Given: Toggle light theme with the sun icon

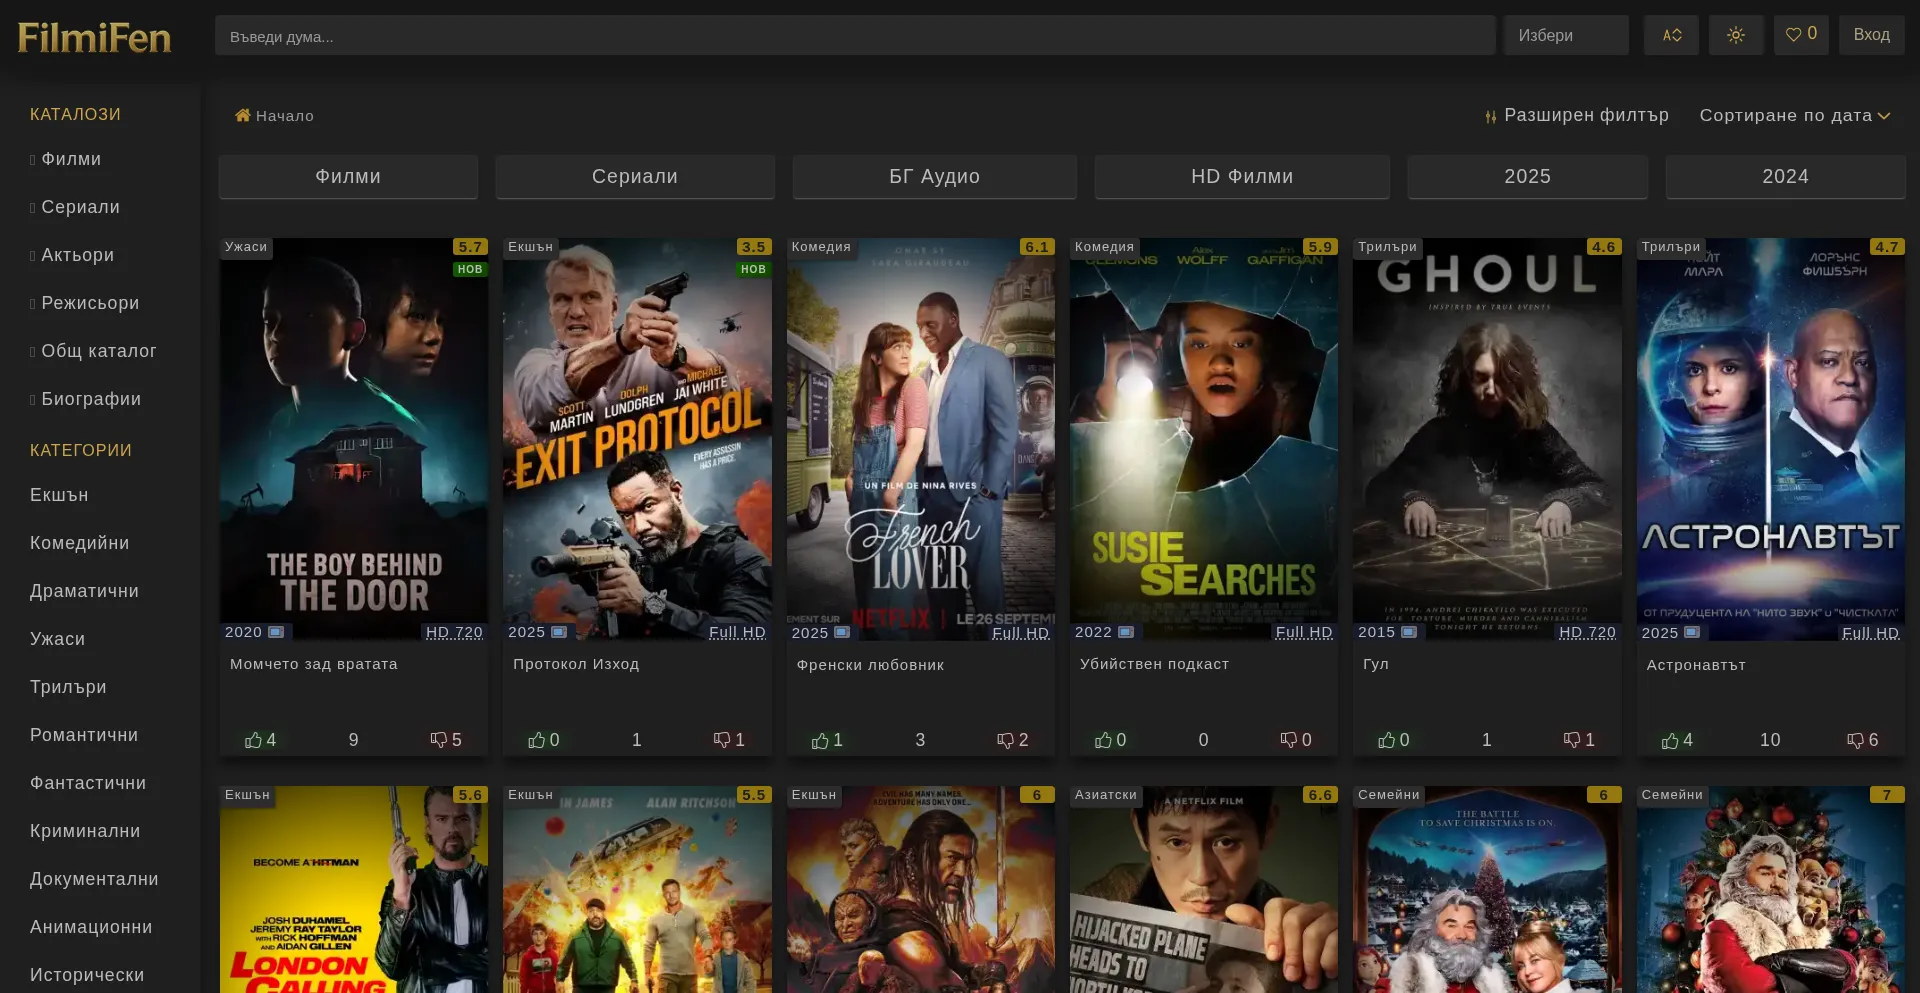Looking at the screenshot, I should 1736,35.
